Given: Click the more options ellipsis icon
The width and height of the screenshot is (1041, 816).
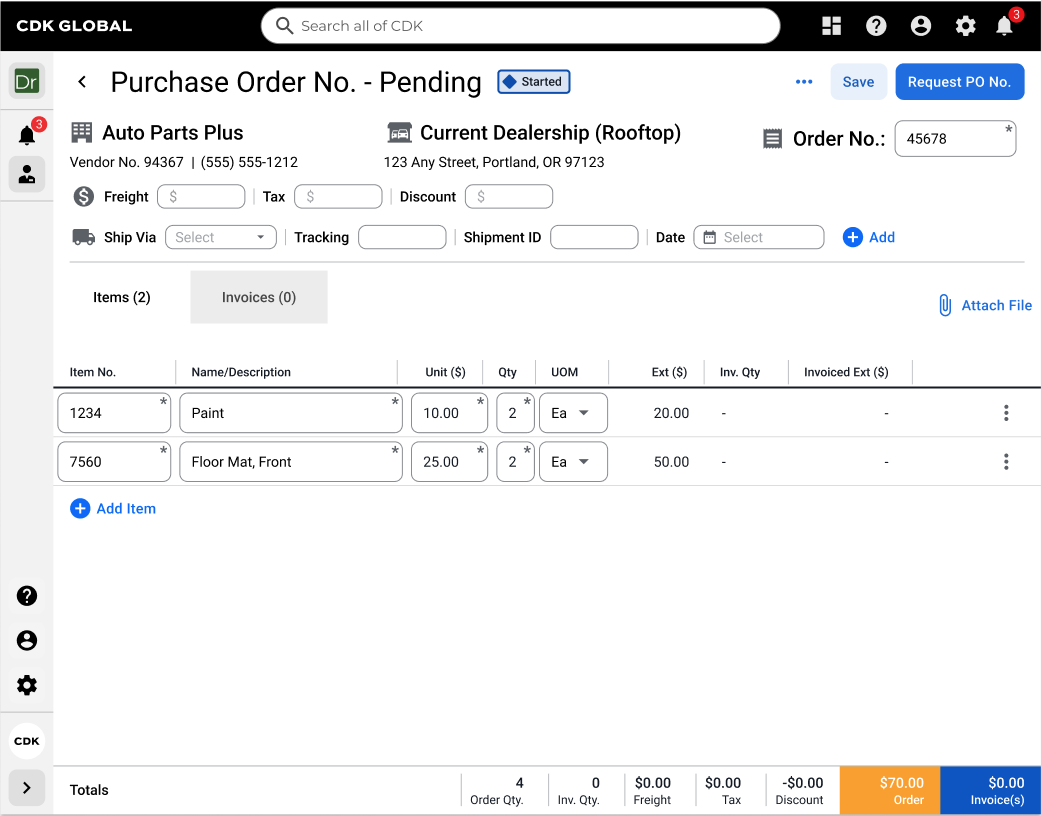Looking at the screenshot, I should tap(803, 82).
